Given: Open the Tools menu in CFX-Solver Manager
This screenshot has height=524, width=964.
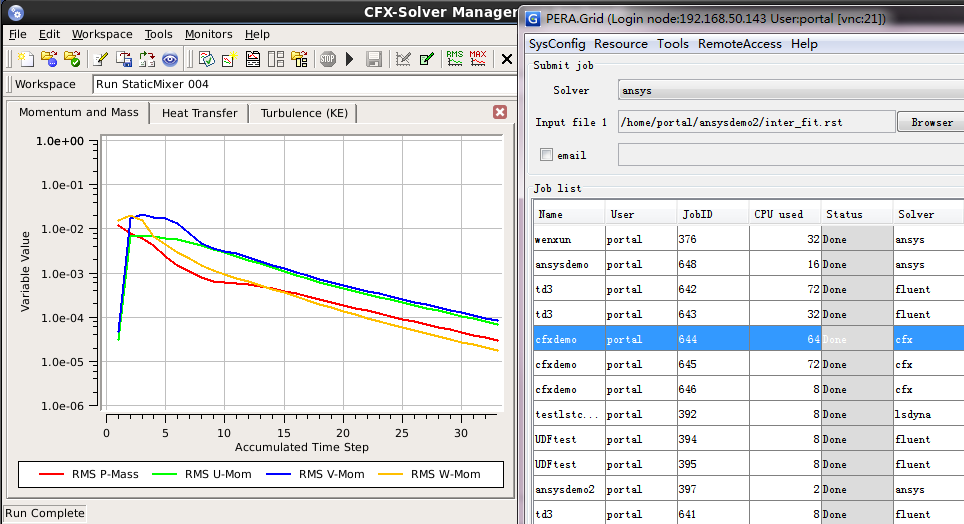Looking at the screenshot, I should point(159,34).
